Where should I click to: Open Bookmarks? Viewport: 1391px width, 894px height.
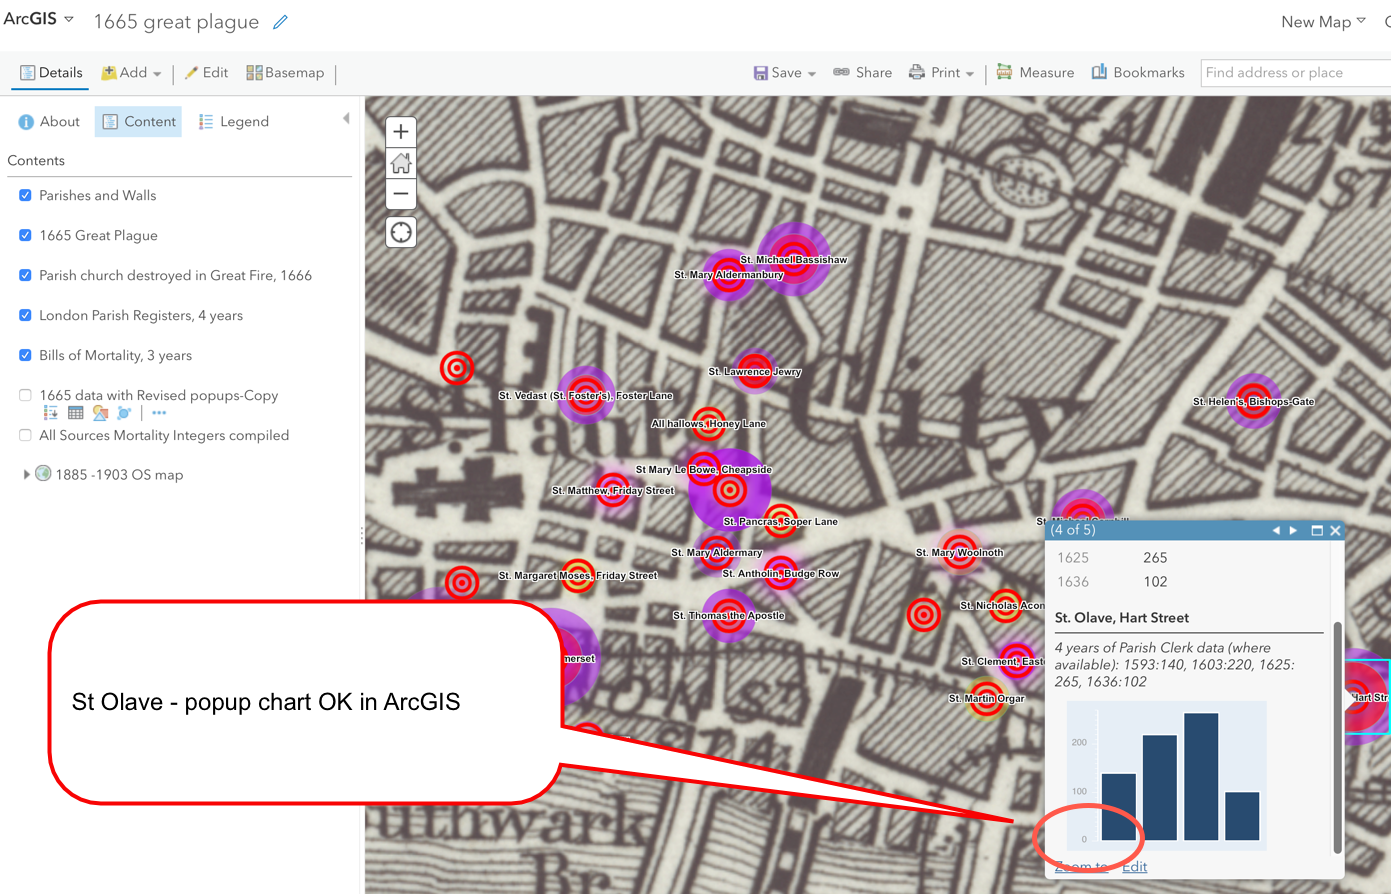tap(1138, 72)
